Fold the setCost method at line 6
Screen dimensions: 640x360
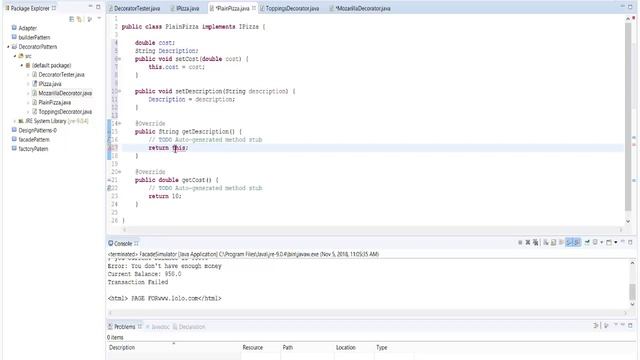[120, 59]
